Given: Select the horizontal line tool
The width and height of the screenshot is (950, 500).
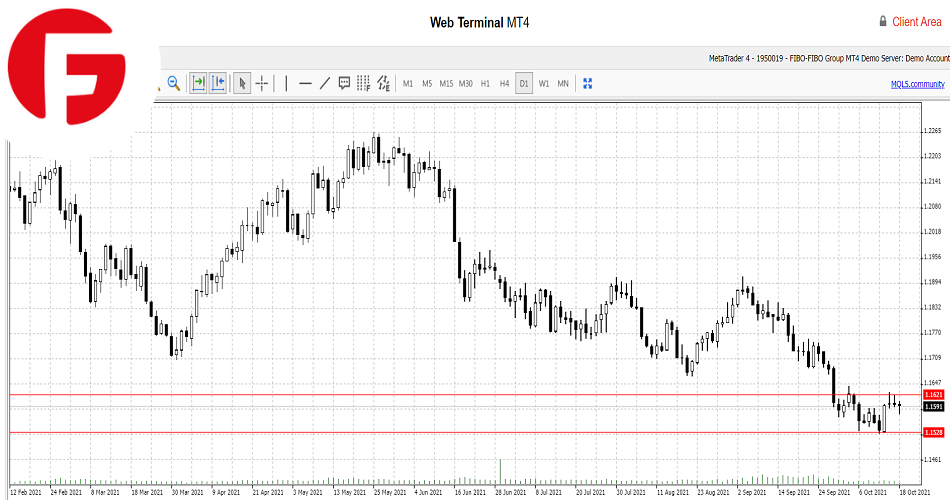Looking at the screenshot, I should pos(306,84).
